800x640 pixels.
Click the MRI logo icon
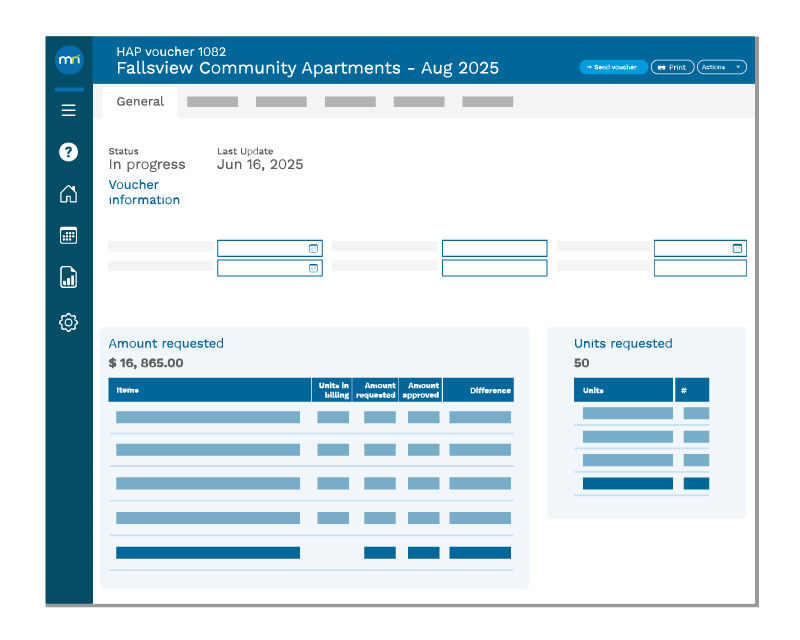coord(69,60)
